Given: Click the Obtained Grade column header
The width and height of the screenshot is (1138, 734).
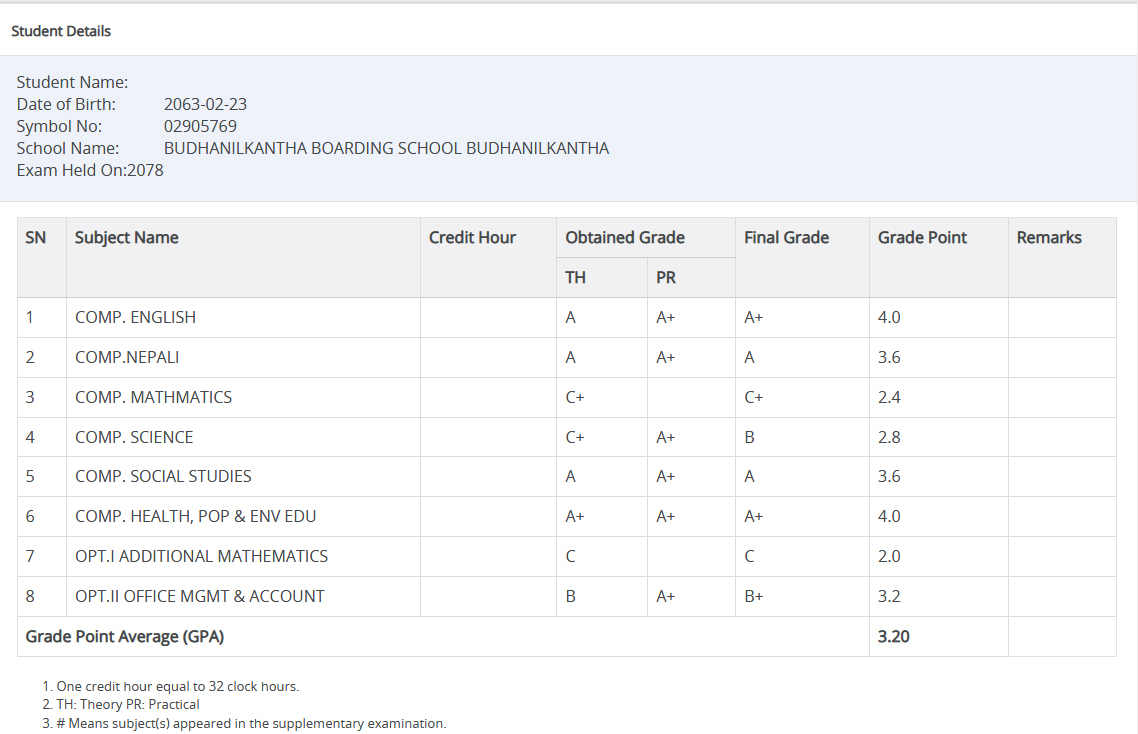Looking at the screenshot, I should click(x=625, y=237).
